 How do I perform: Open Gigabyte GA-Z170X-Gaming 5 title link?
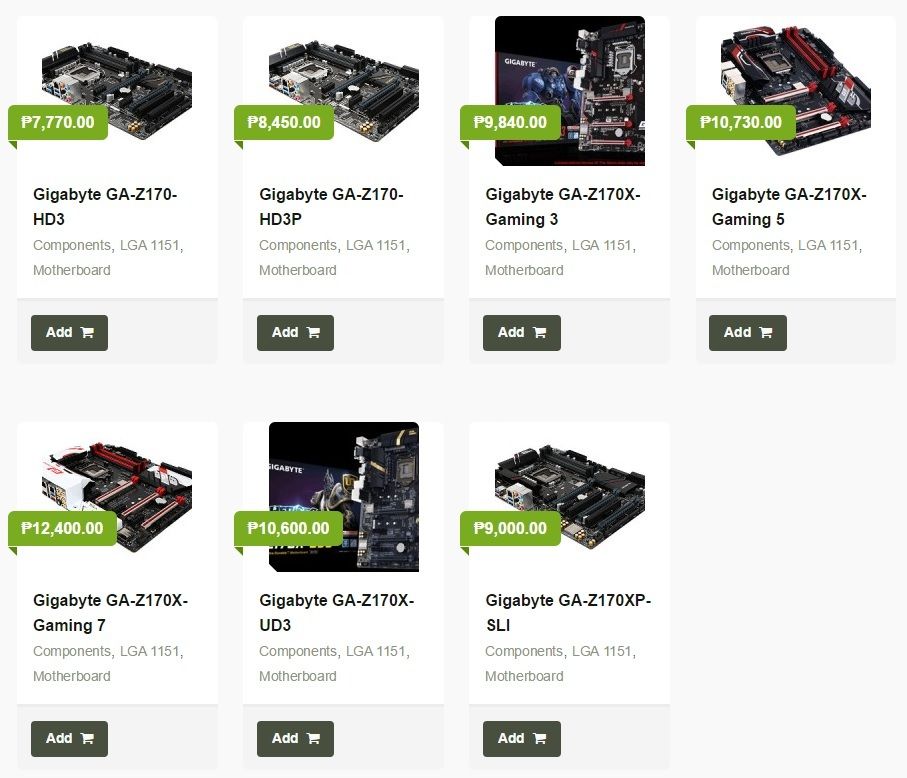pos(789,207)
